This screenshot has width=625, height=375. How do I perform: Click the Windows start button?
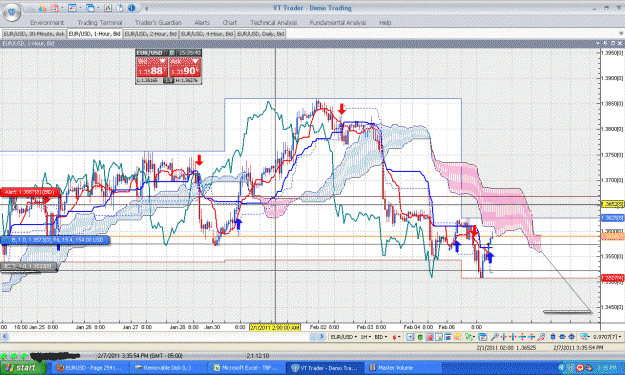(23, 367)
